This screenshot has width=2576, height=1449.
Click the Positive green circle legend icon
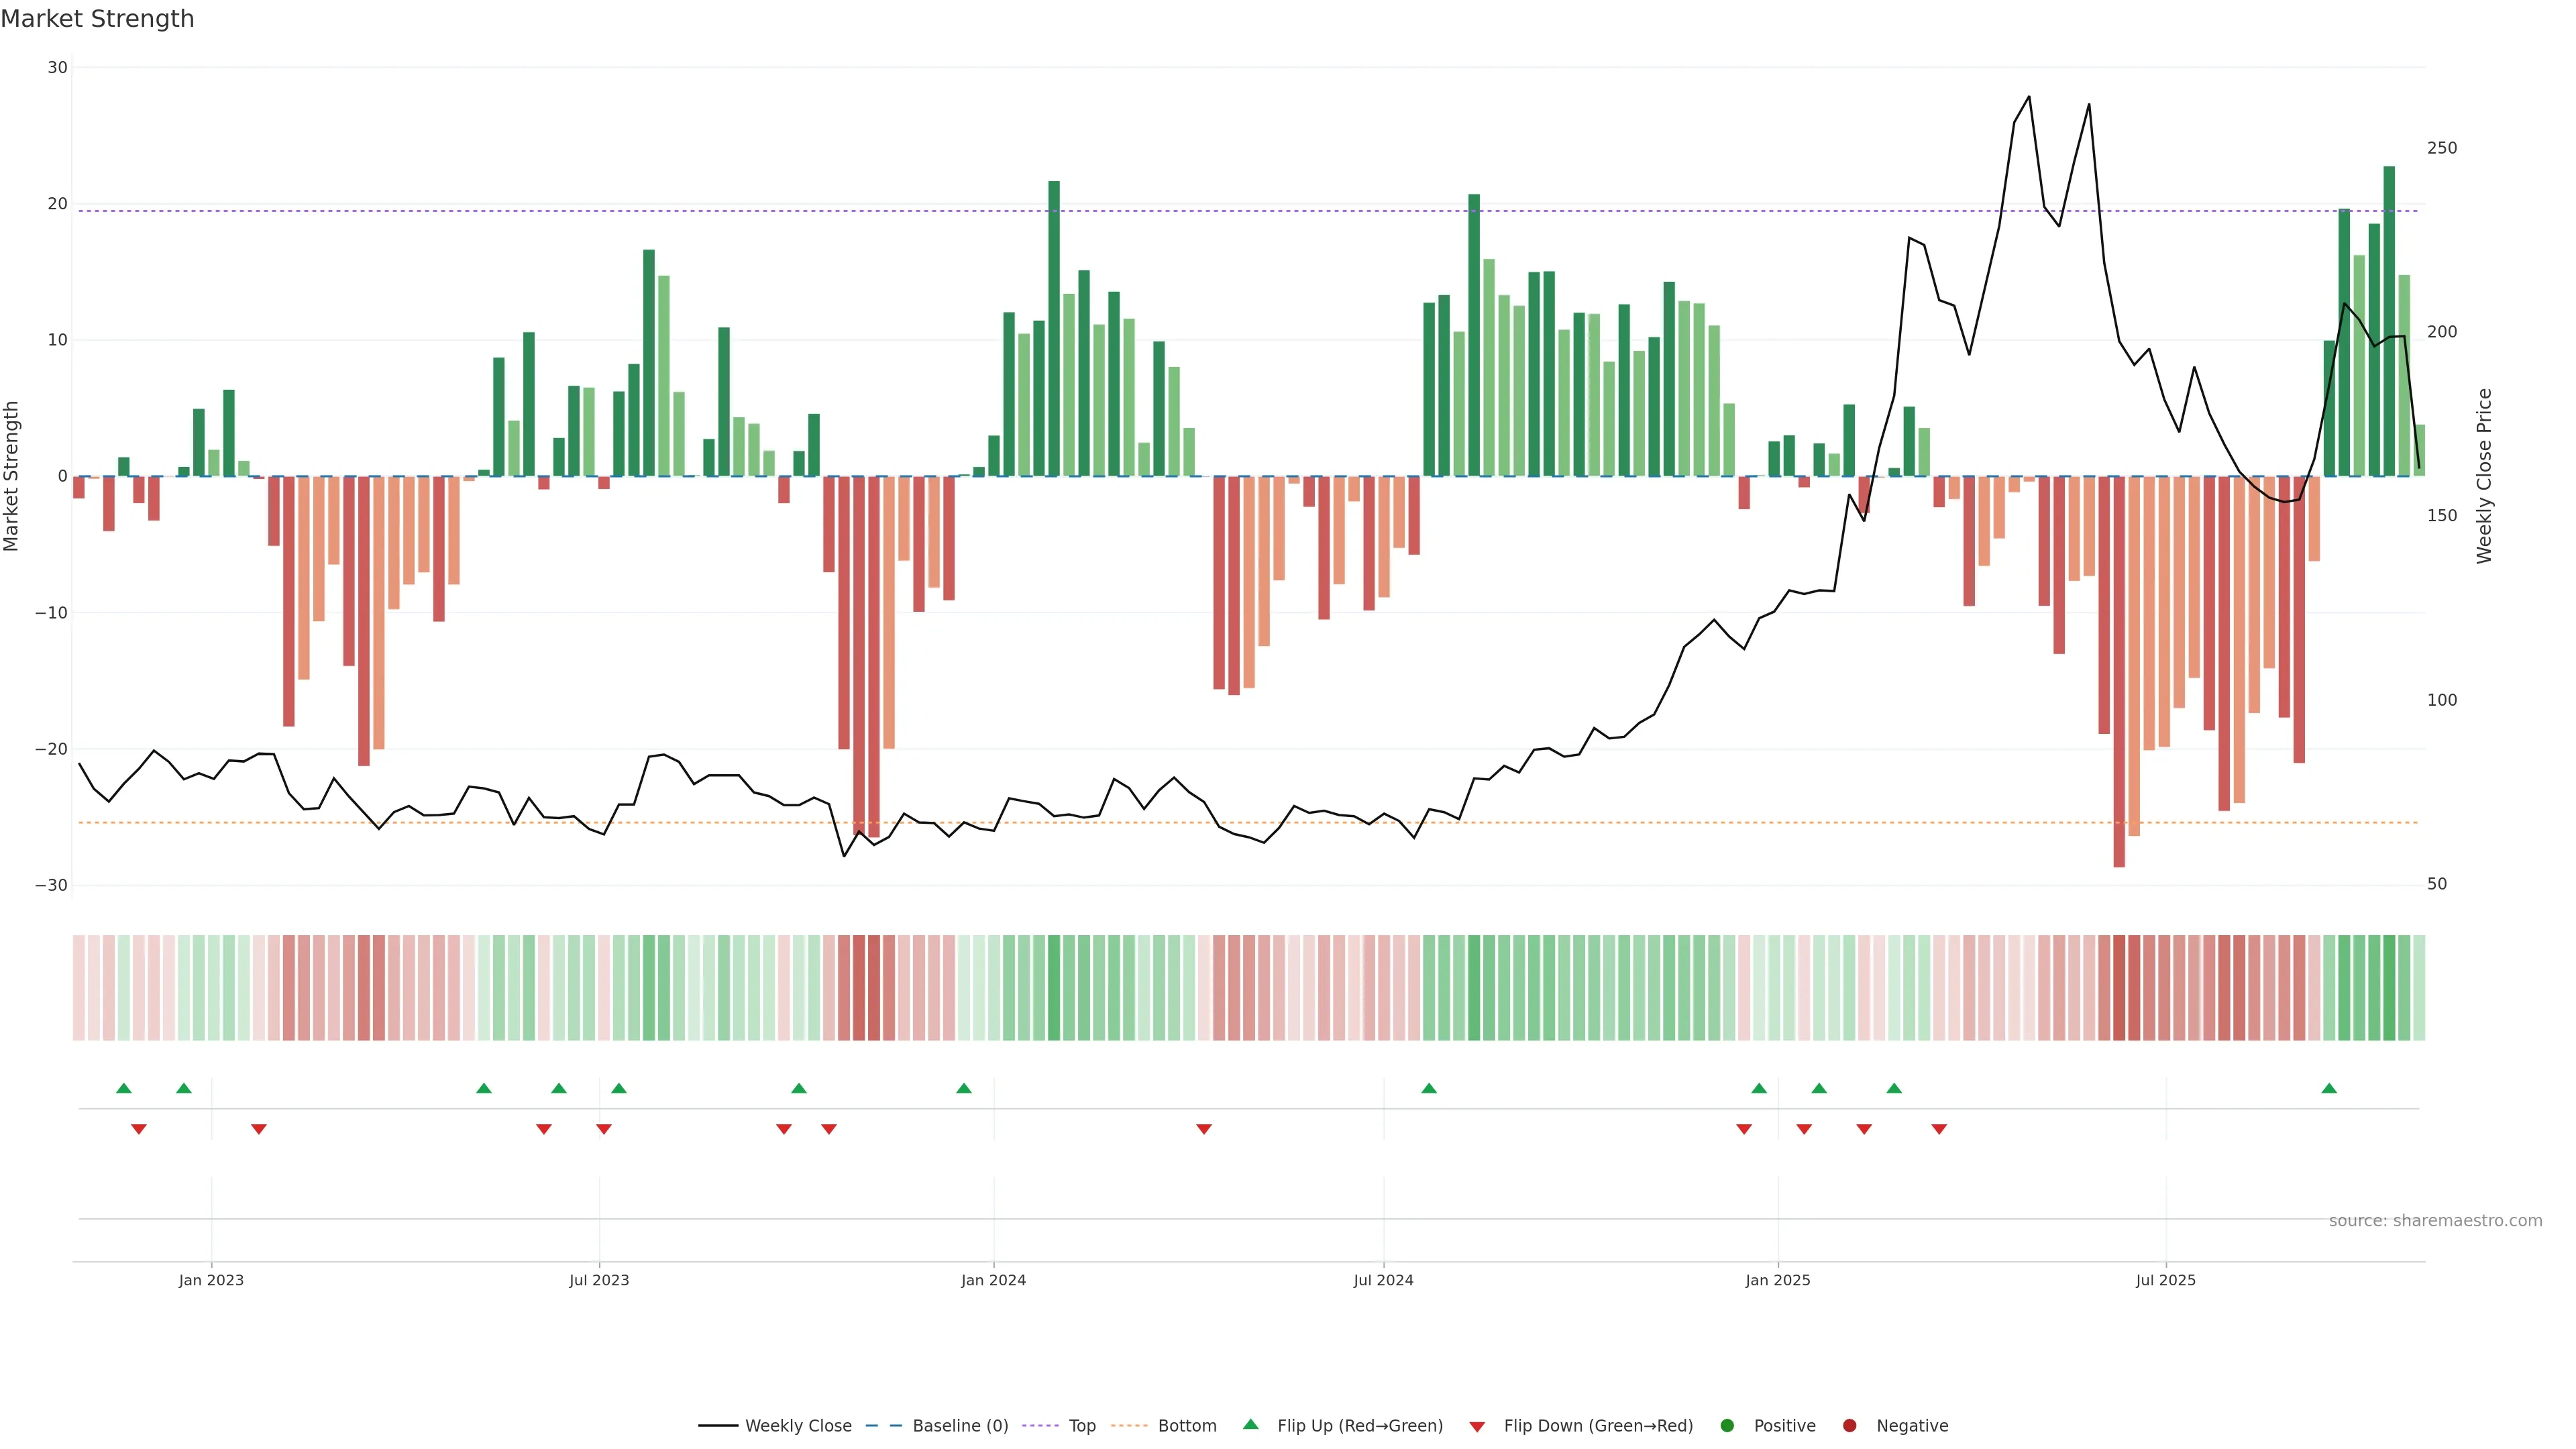(x=1727, y=1426)
